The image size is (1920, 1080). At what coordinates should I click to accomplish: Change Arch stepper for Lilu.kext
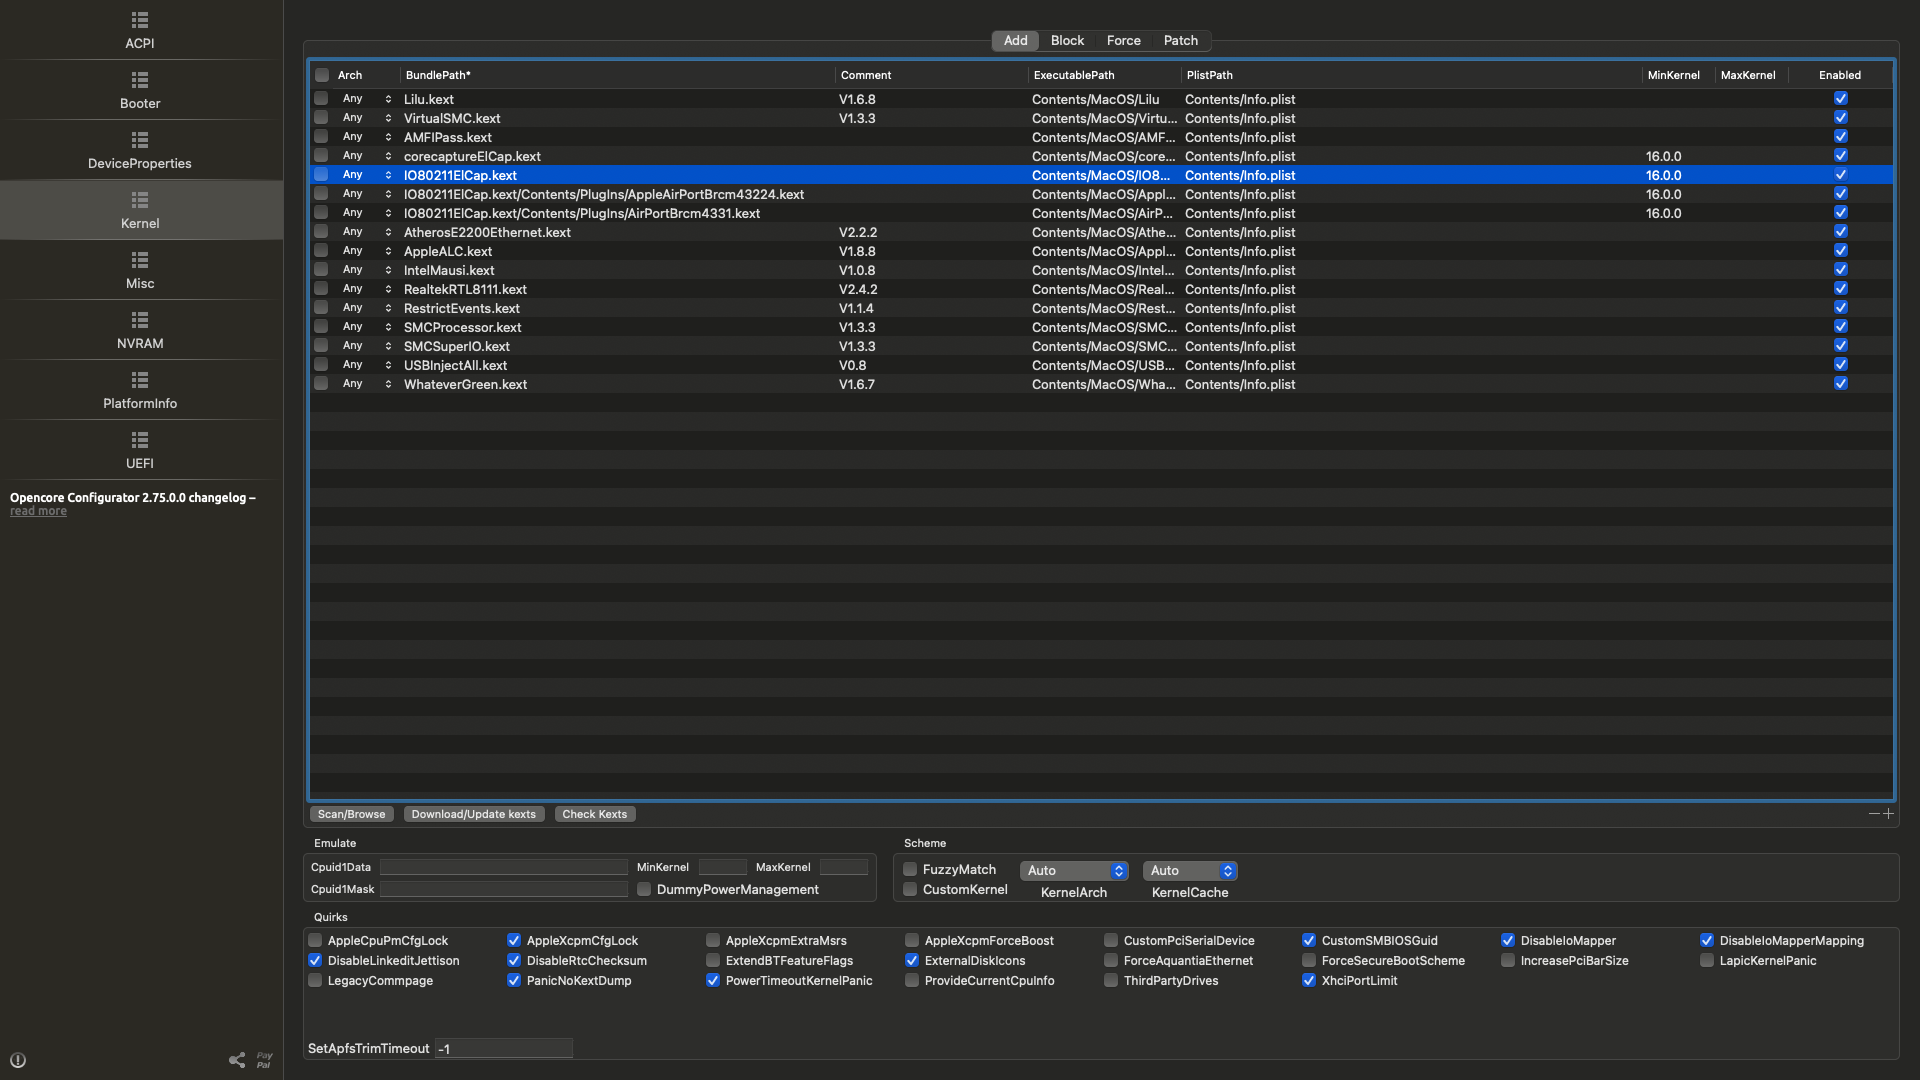(x=388, y=99)
